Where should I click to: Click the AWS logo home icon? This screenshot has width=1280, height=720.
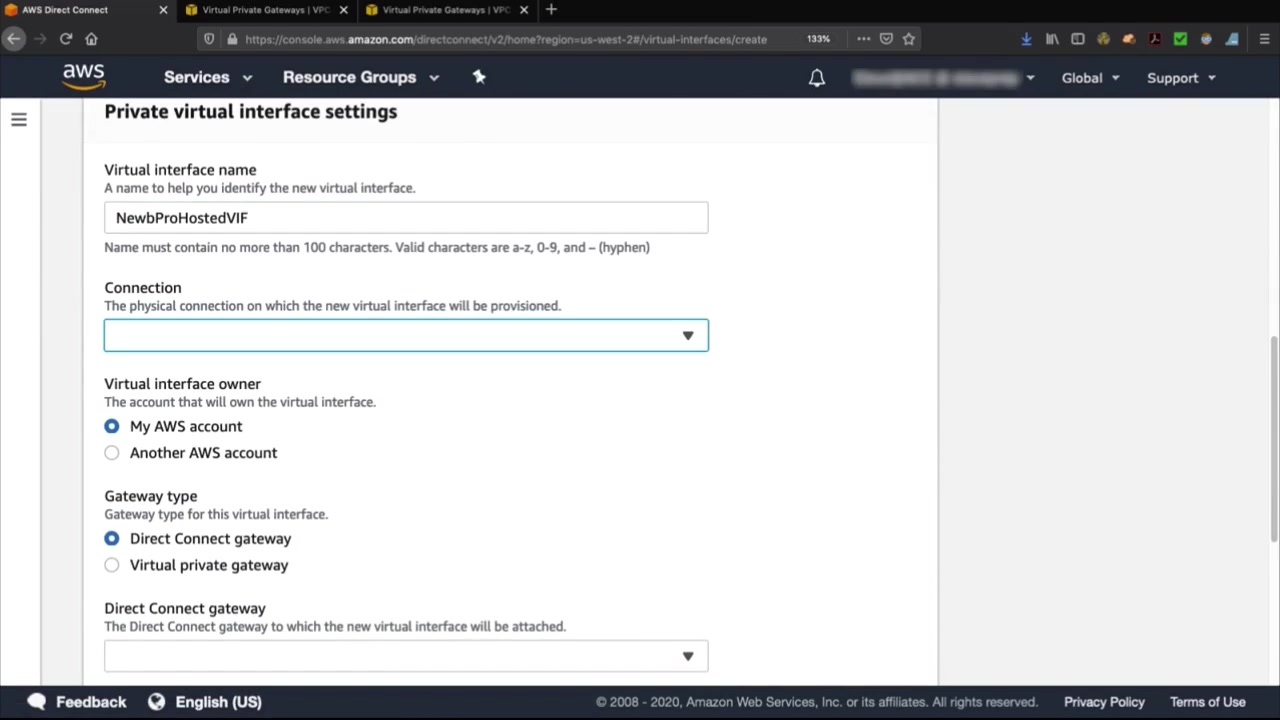click(x=84, y=77)
